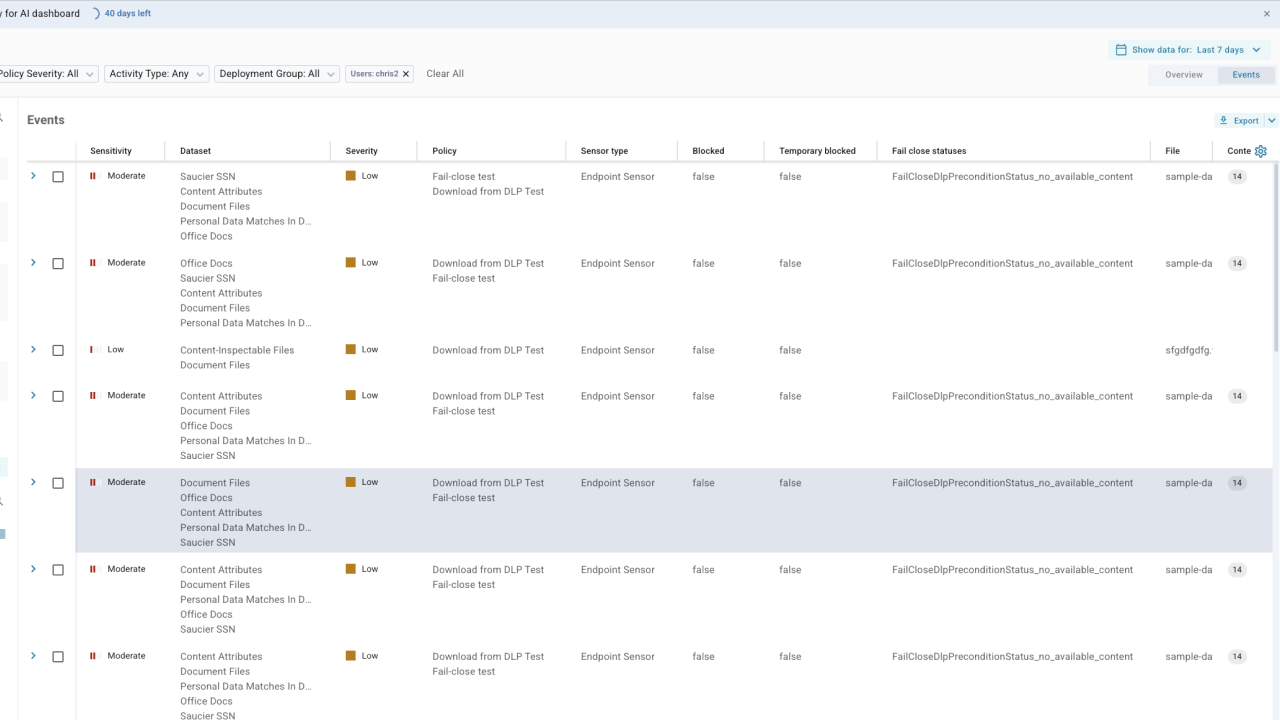
Task: Open the Export options dropdown arrow
Action: 1271,120
